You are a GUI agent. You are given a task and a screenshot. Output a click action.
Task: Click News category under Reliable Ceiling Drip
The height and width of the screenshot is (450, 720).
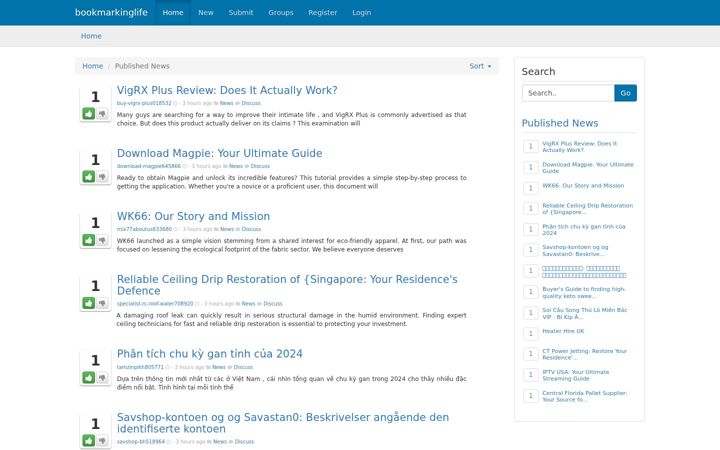(248, 304)
